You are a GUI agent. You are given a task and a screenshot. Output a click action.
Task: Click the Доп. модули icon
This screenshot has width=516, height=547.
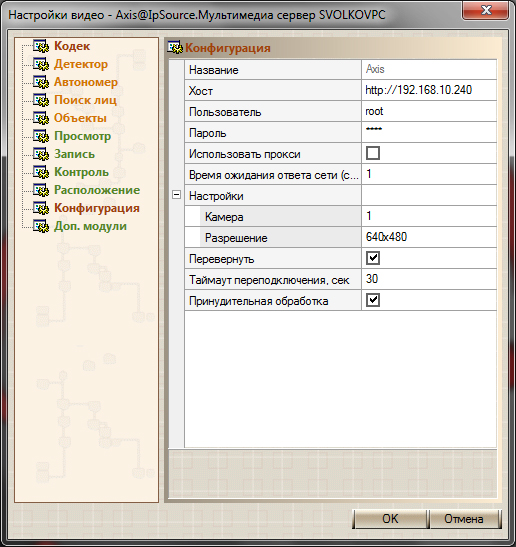pos(41,226)
